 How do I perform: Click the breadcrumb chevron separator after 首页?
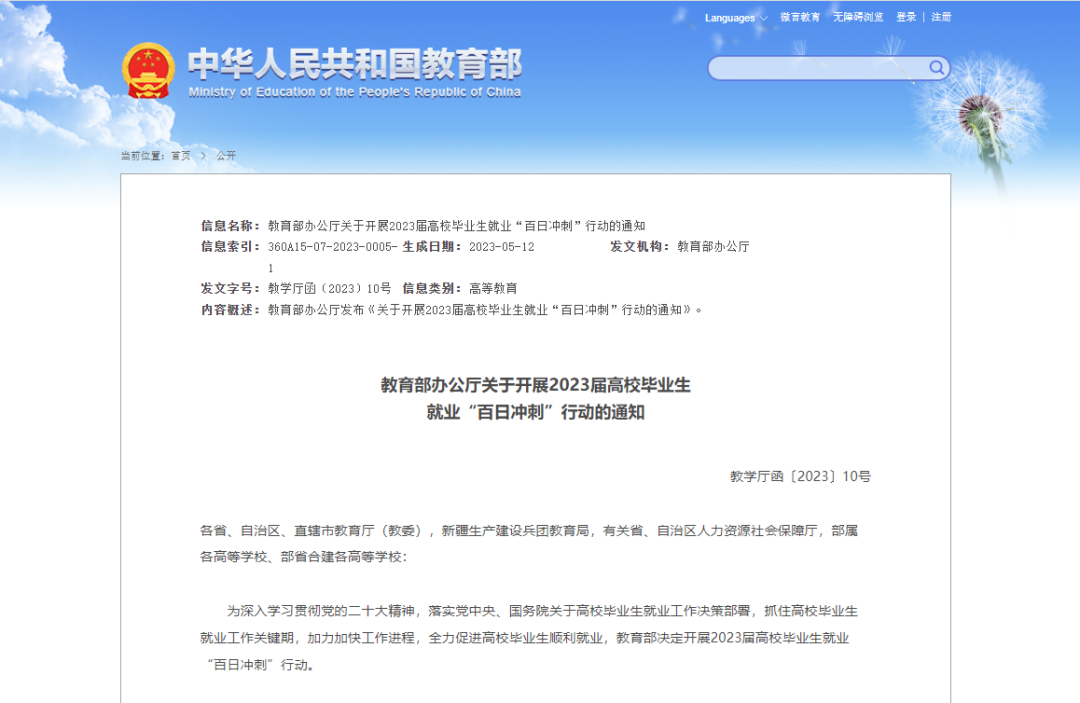pyautogui.click(x=203, y=156)
